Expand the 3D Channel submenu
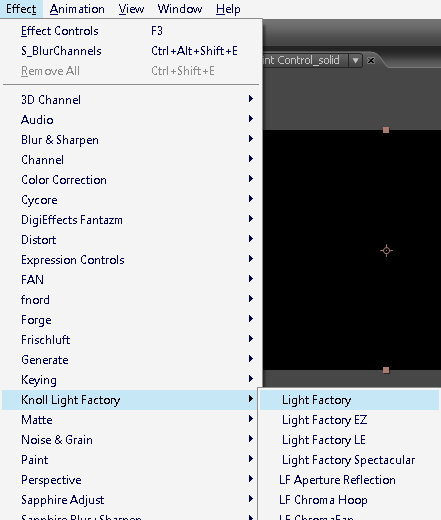This screenshot has width=441, height=520. click(x=130, y=100)
